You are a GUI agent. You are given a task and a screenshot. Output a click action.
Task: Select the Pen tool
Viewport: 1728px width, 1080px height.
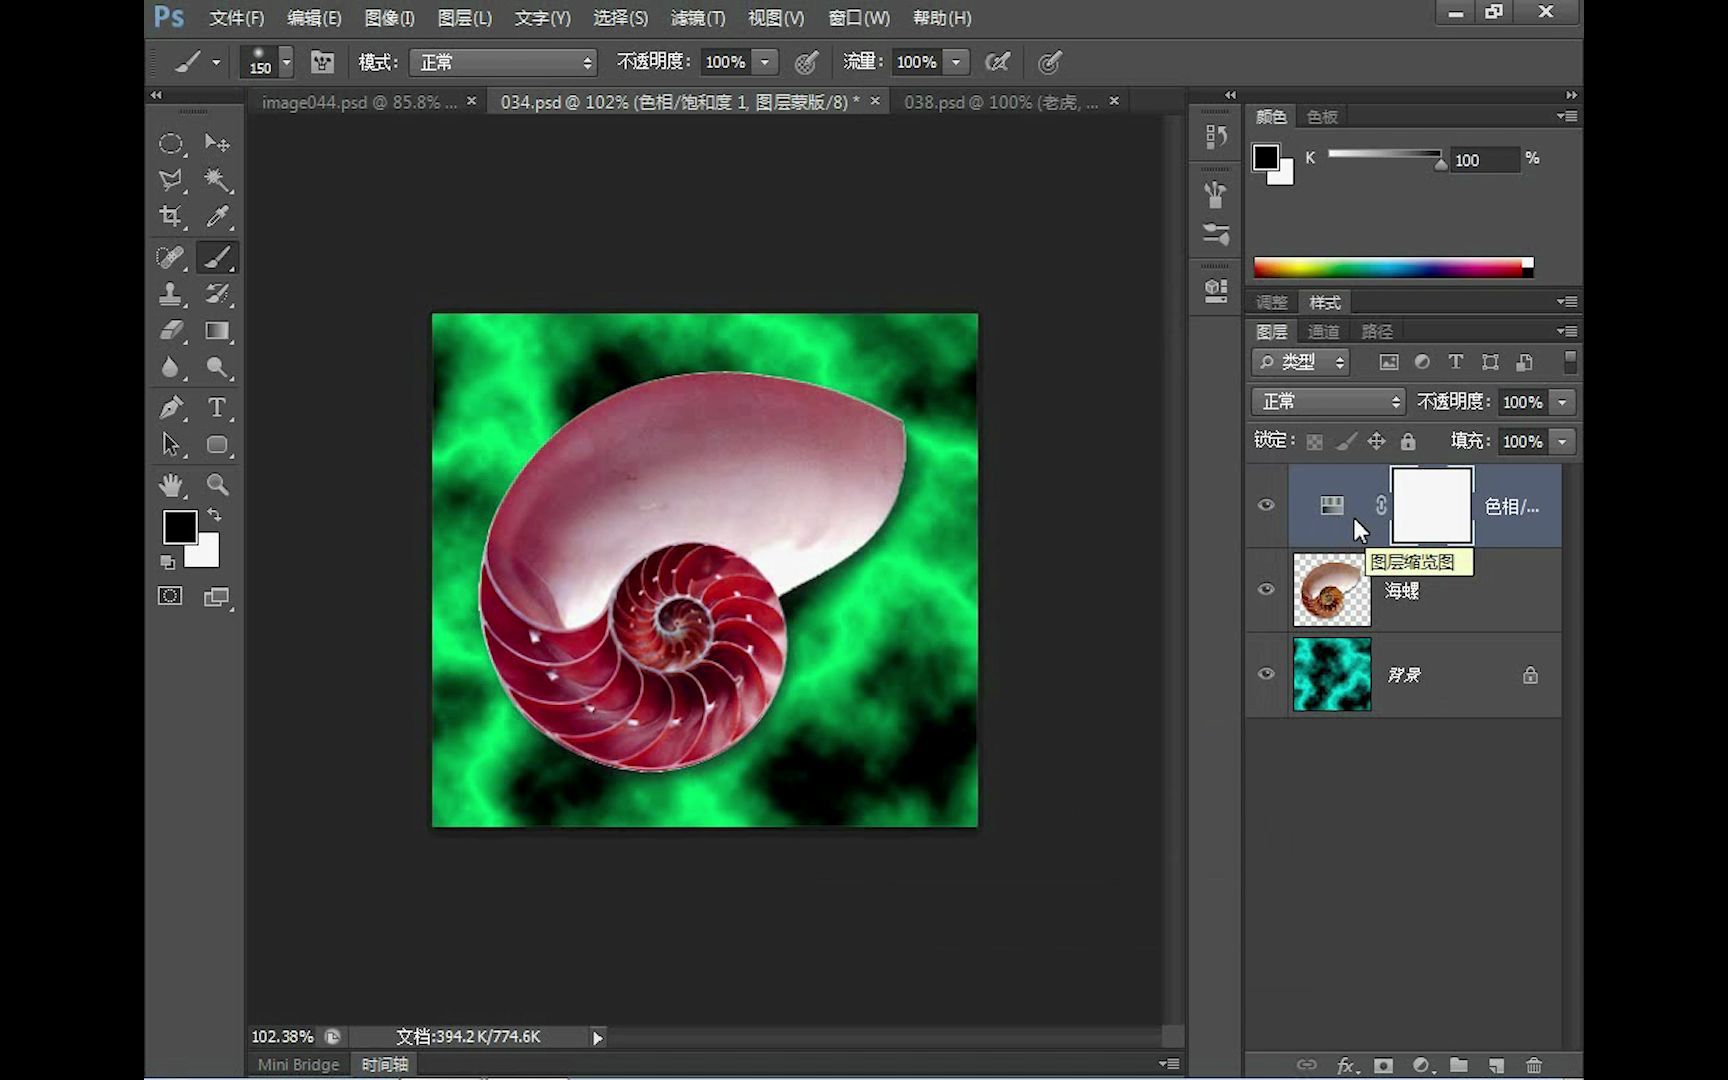click(171, 408)
